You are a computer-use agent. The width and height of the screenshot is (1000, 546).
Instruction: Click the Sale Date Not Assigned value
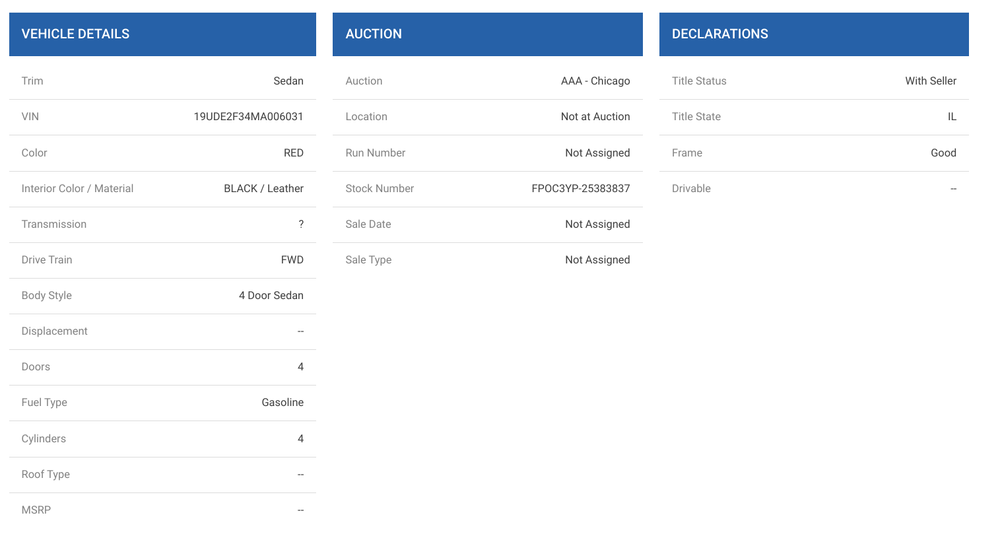pyautogui.click(x=598, y=225)
